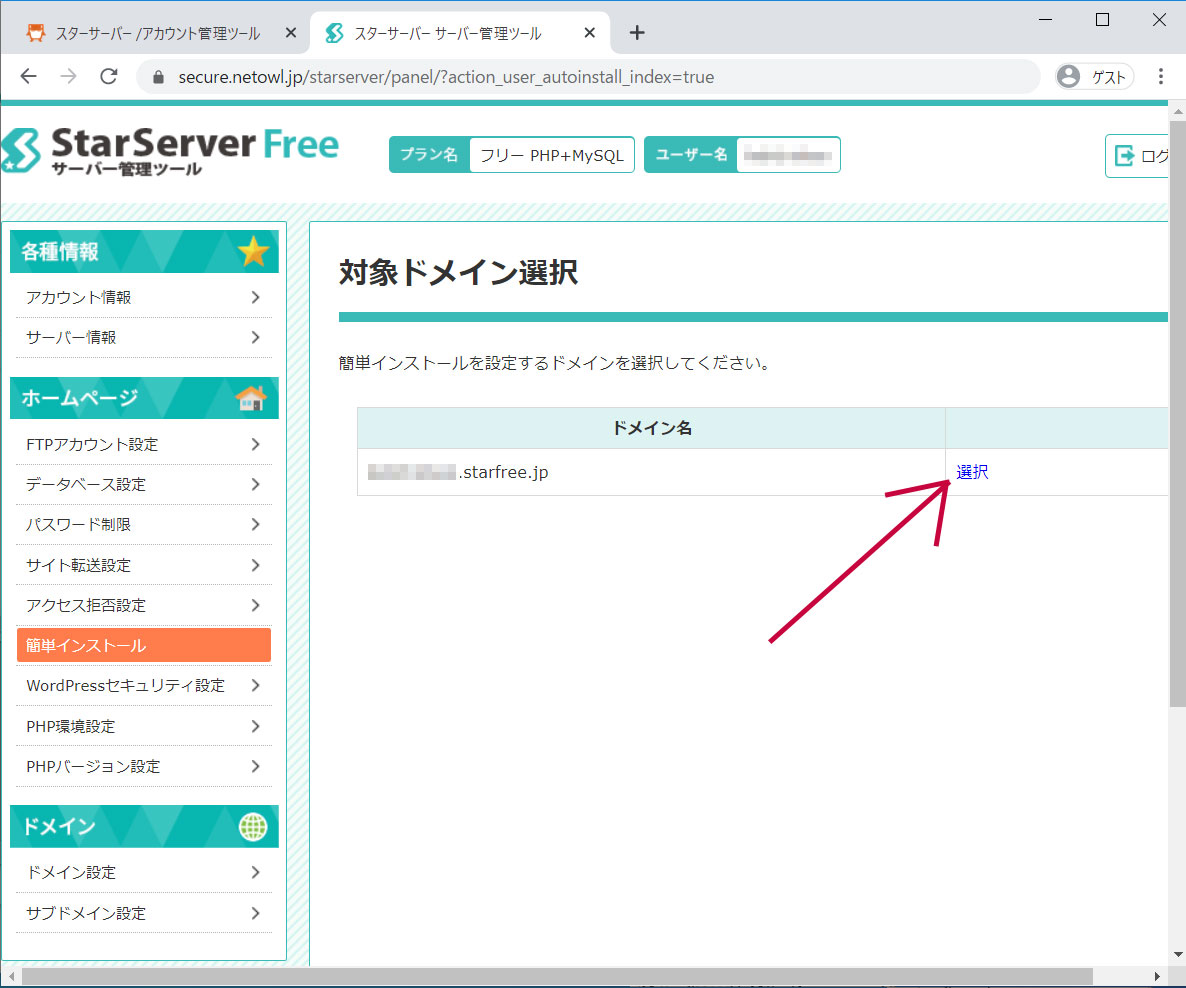
Task: Open the Chrome three-dot menu
Action: point(1160,76)
